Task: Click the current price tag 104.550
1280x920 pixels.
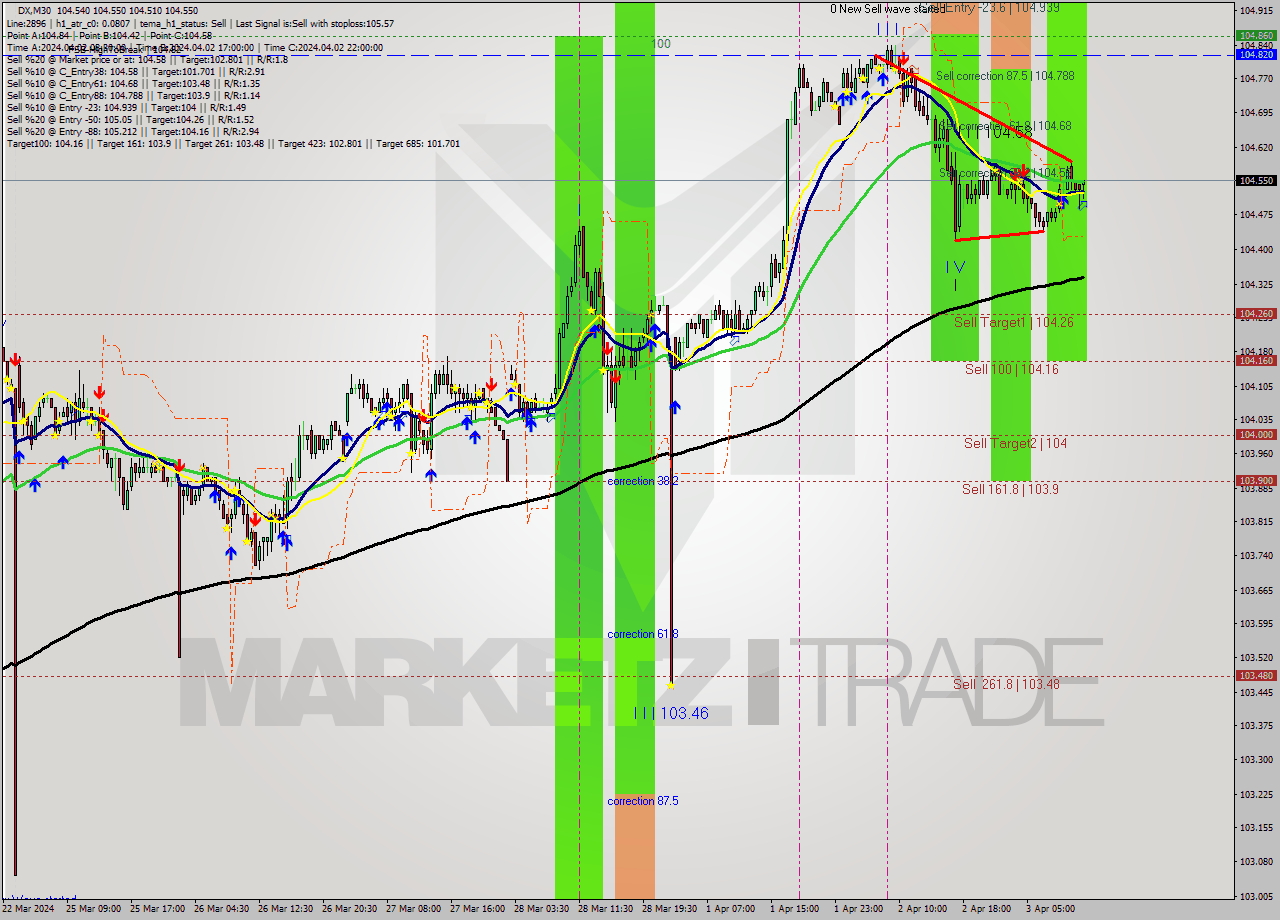Action: click(x=1256, y=181)
